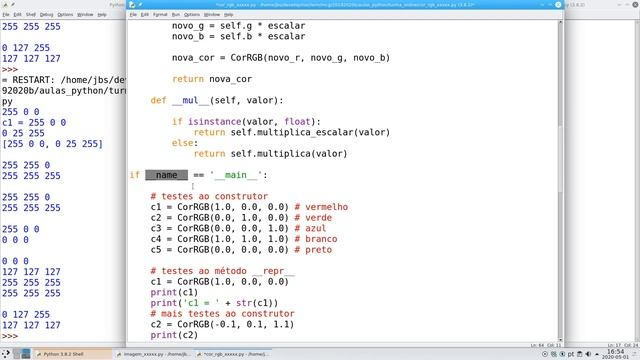640x360 pixels.
Task: Click the line defining c4 as branco
Action: (244, 239)
